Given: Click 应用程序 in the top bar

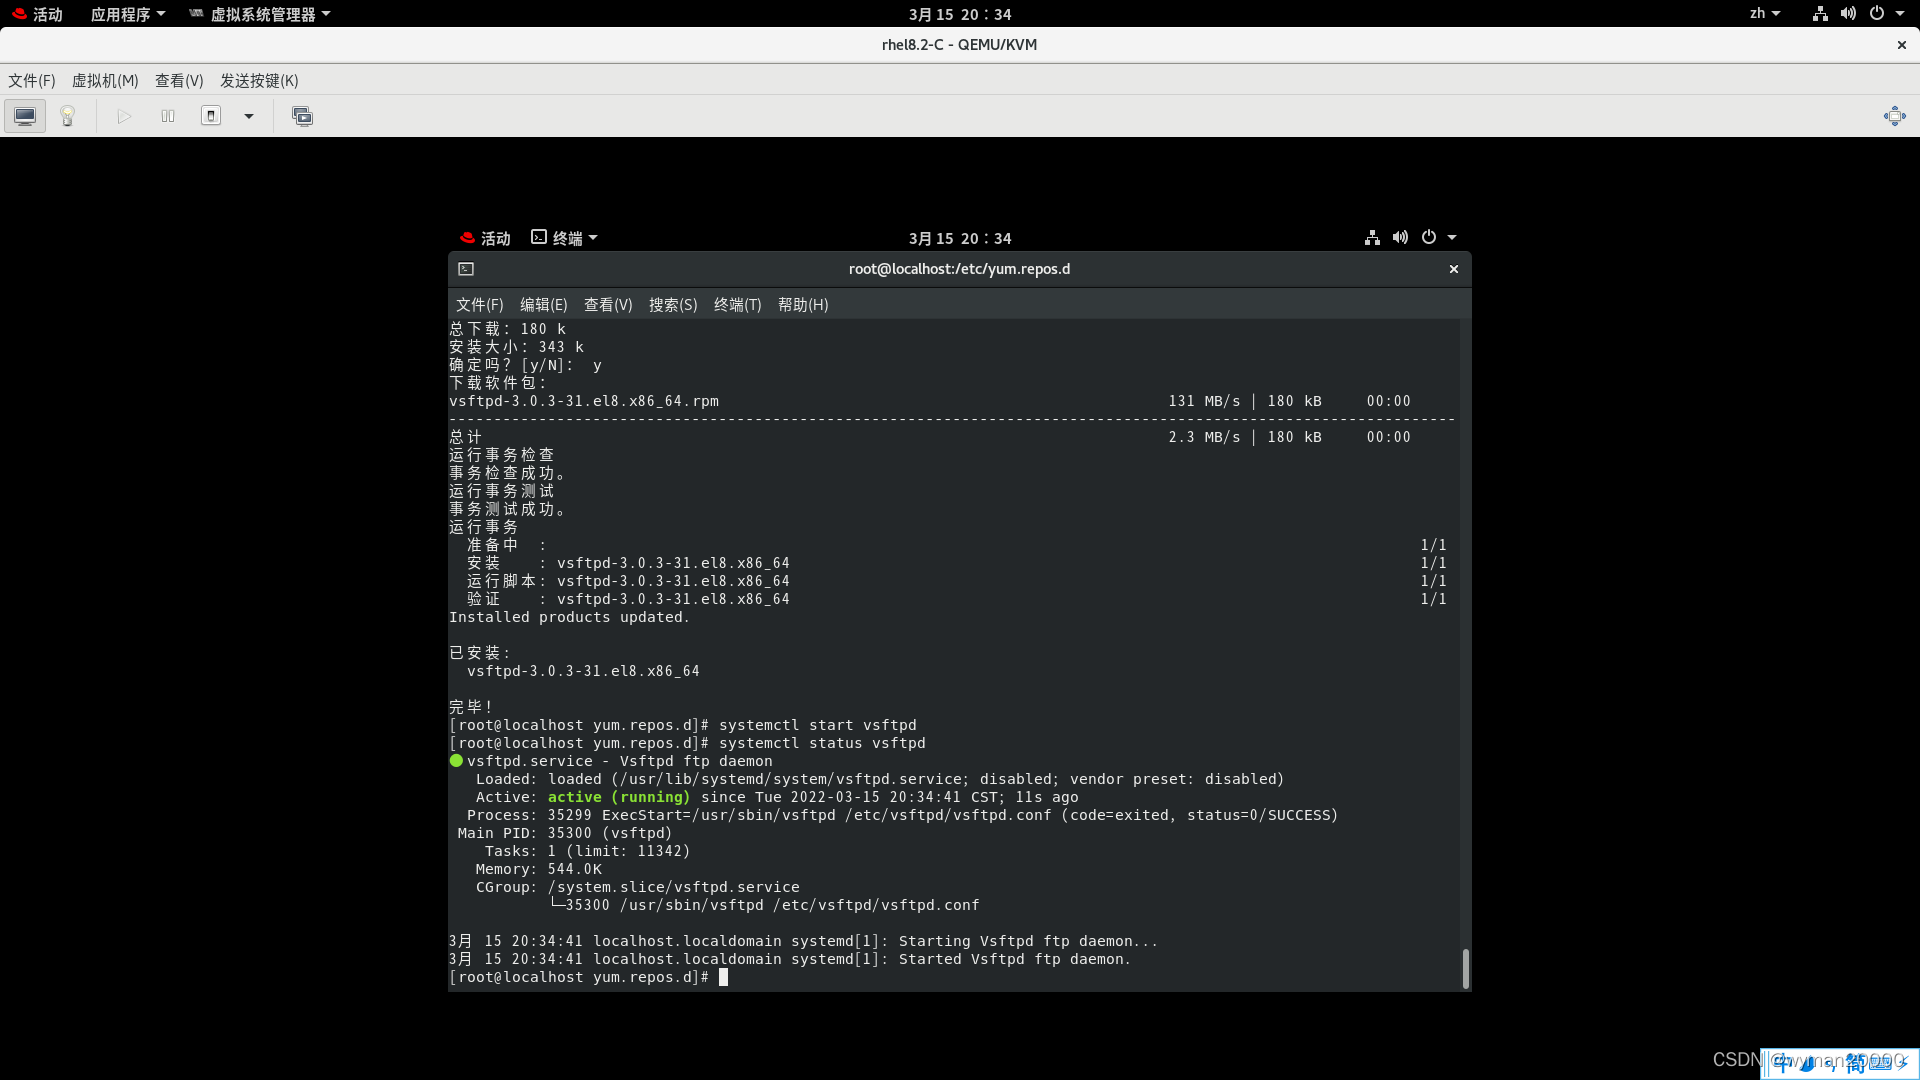Looking at the screenshot, I should 121,14.
